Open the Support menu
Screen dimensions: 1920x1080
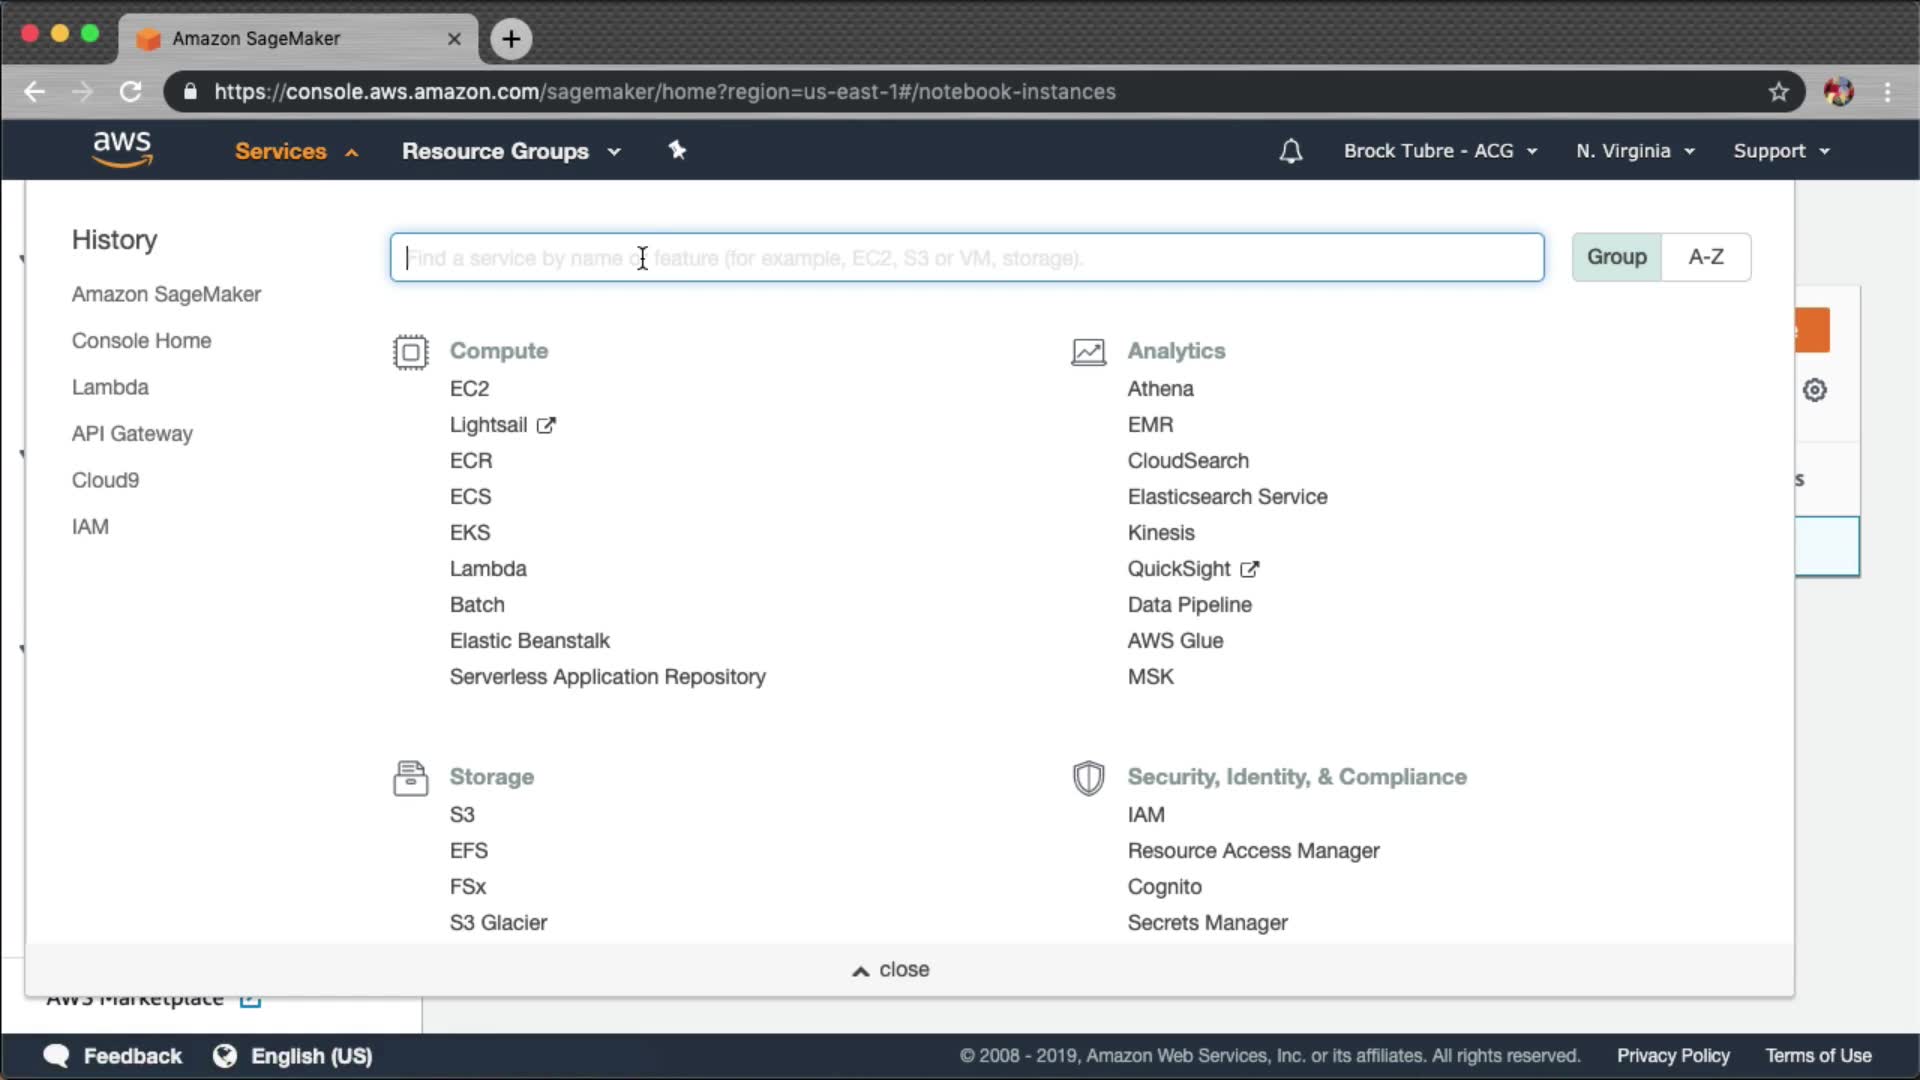pyautogui.click(x=1780, y=151)
